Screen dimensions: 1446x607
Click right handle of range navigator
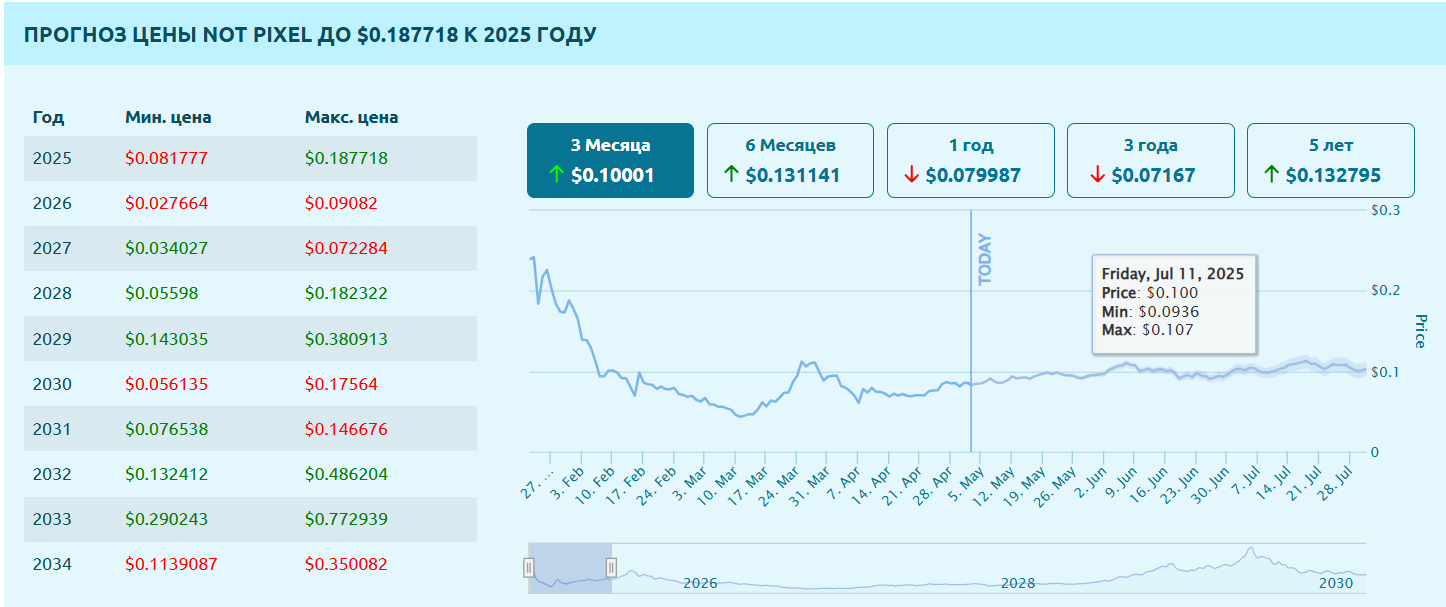point(611,568)
